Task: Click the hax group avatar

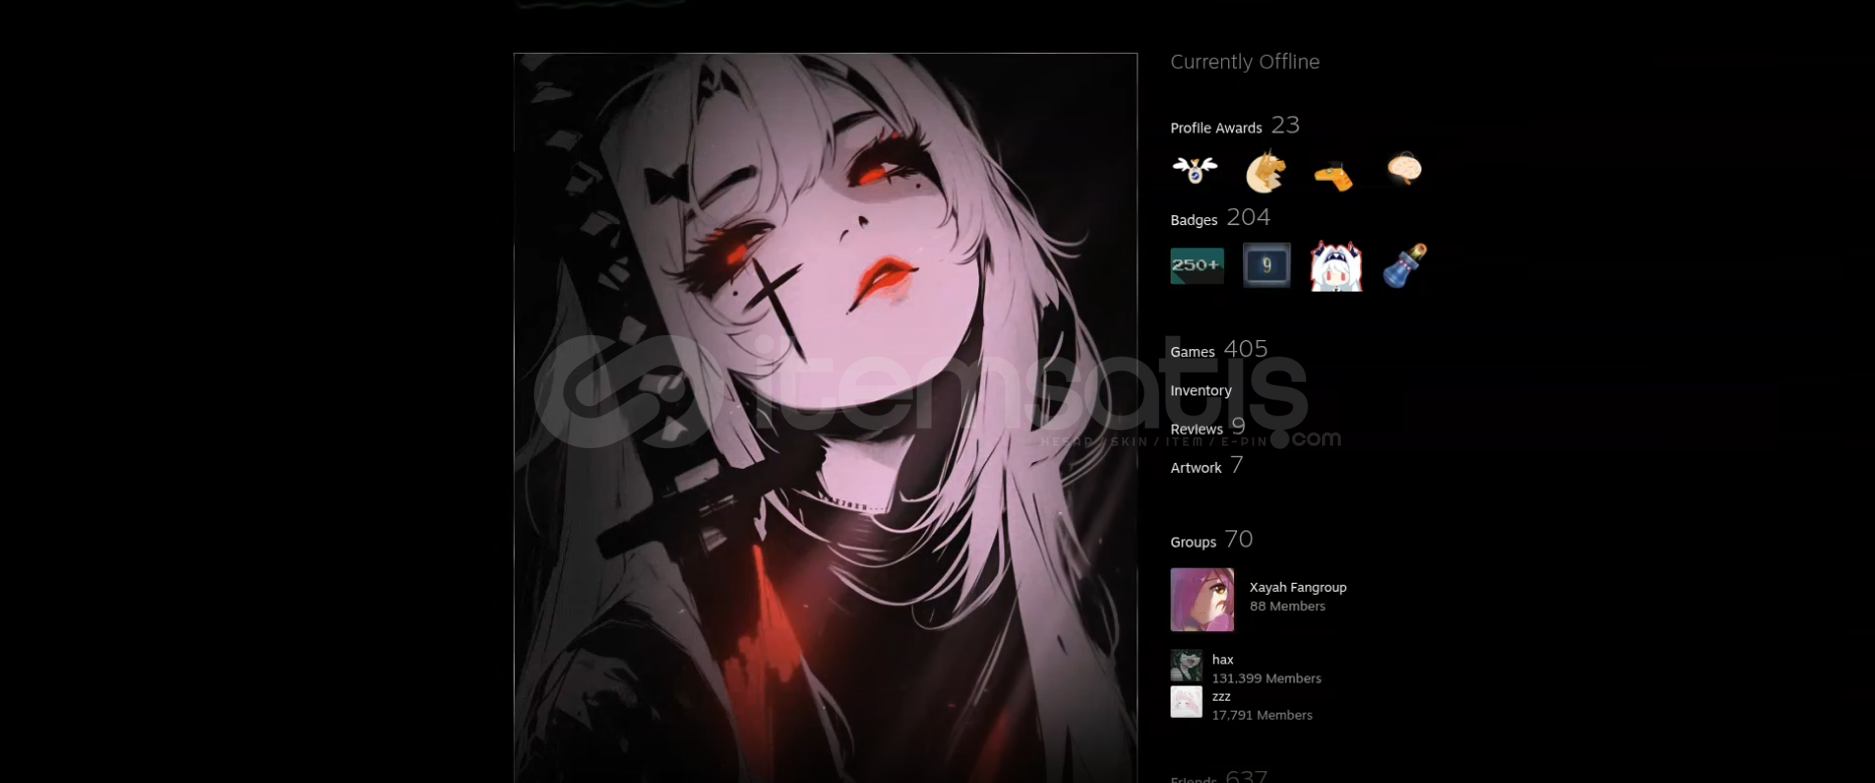Action: (1186, 665)
